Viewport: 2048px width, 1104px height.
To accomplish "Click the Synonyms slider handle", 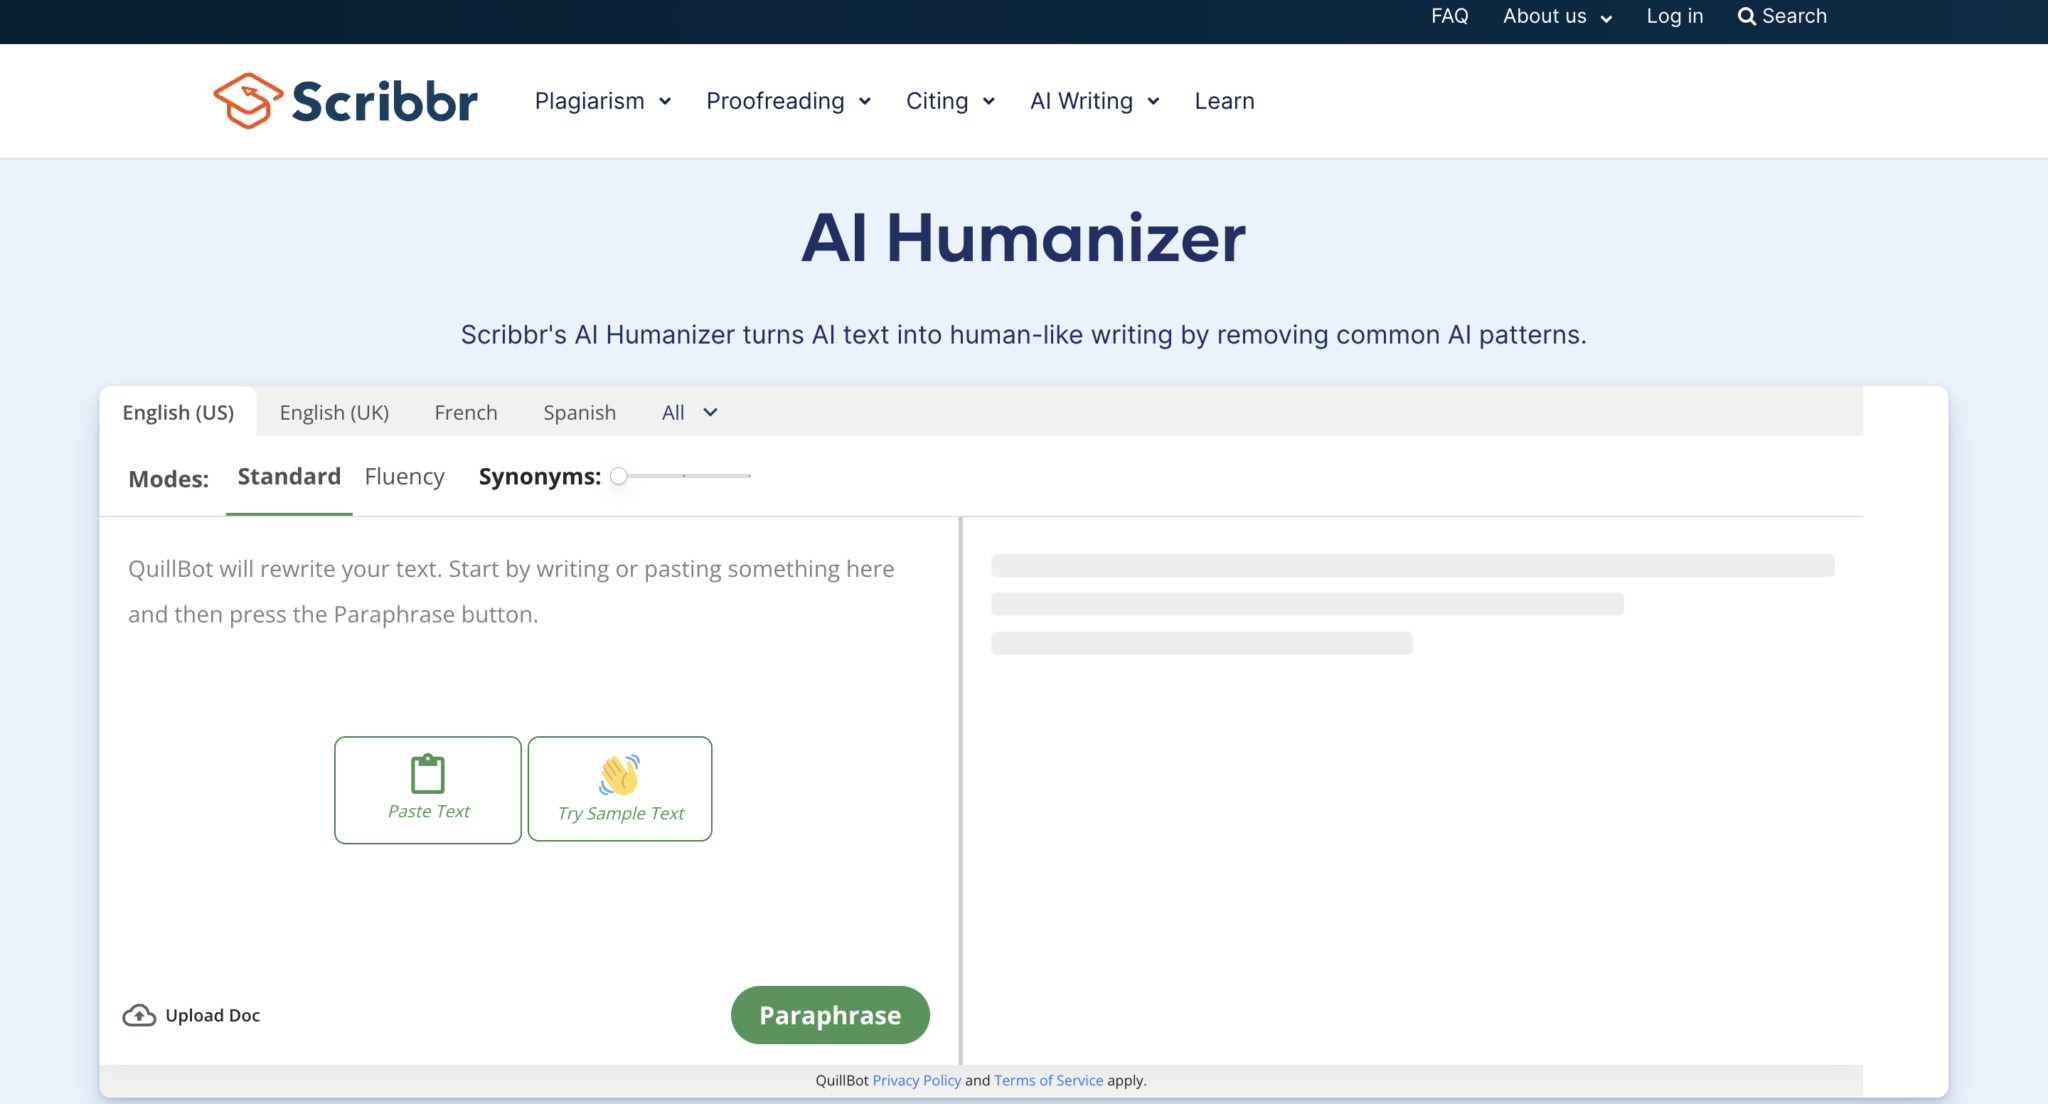I will [x=619, y=476].
